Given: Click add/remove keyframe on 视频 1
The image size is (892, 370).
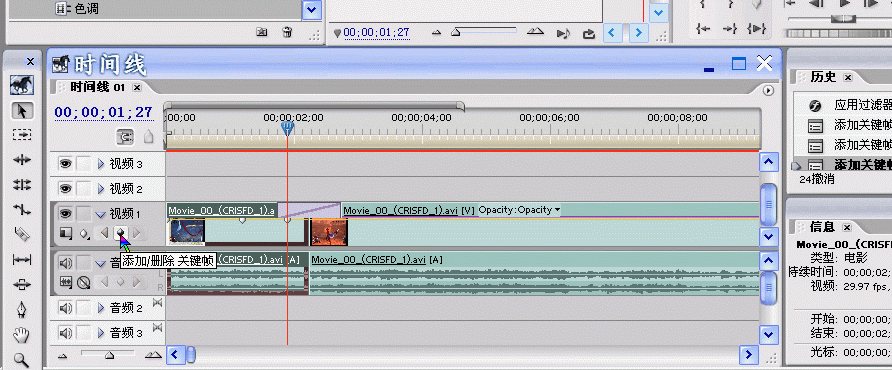Looking at the screenshot, I should tap(120, 232).
